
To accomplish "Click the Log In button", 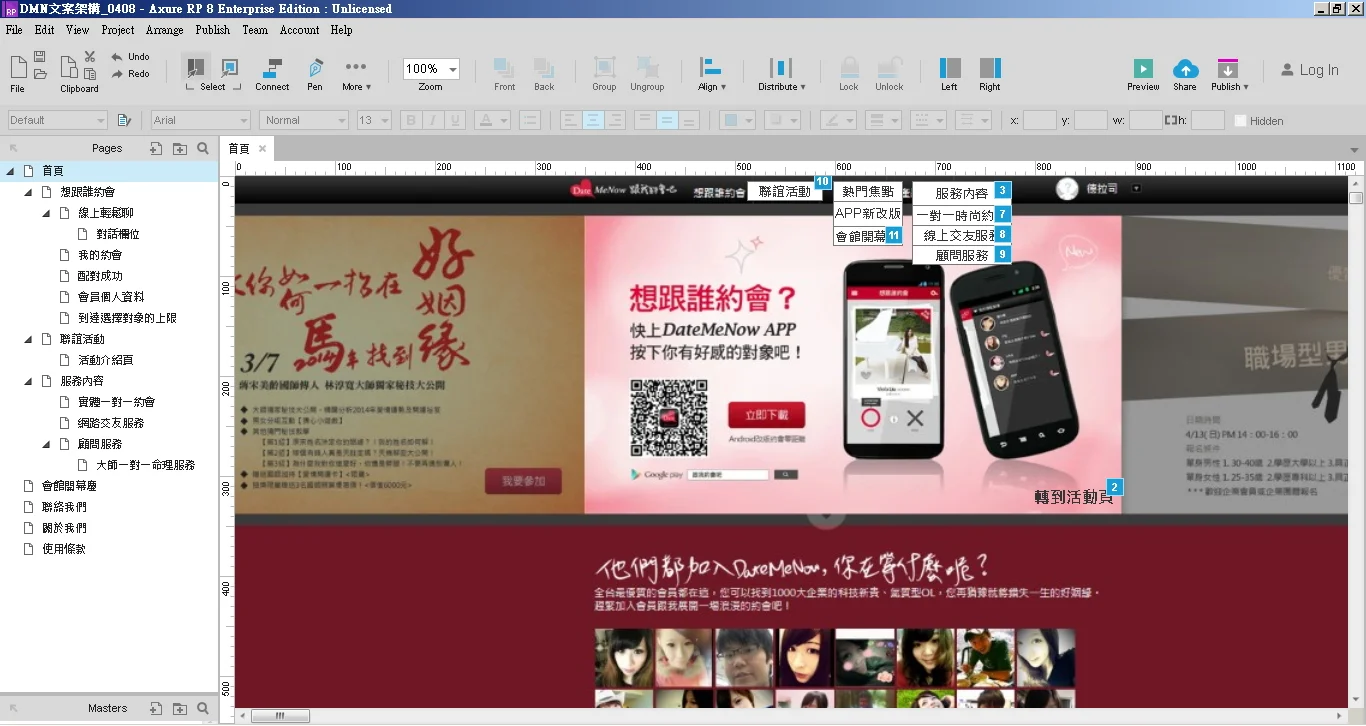I will pyautogui.click(x=1309, y=70).
